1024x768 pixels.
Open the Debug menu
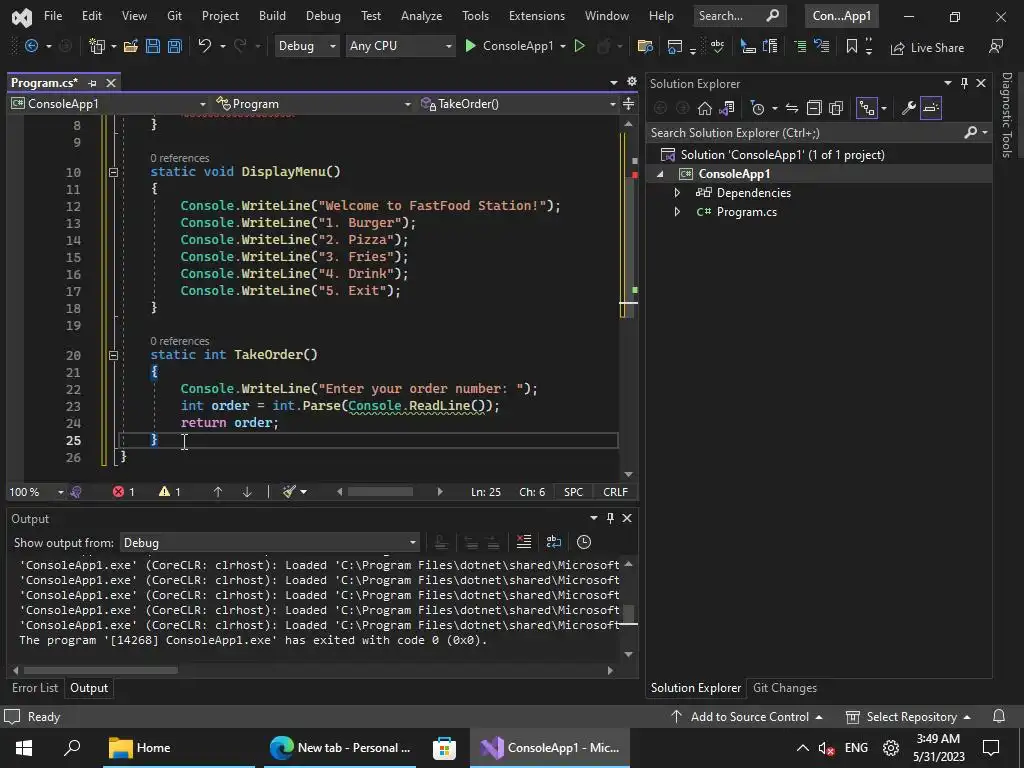point(323,16)
